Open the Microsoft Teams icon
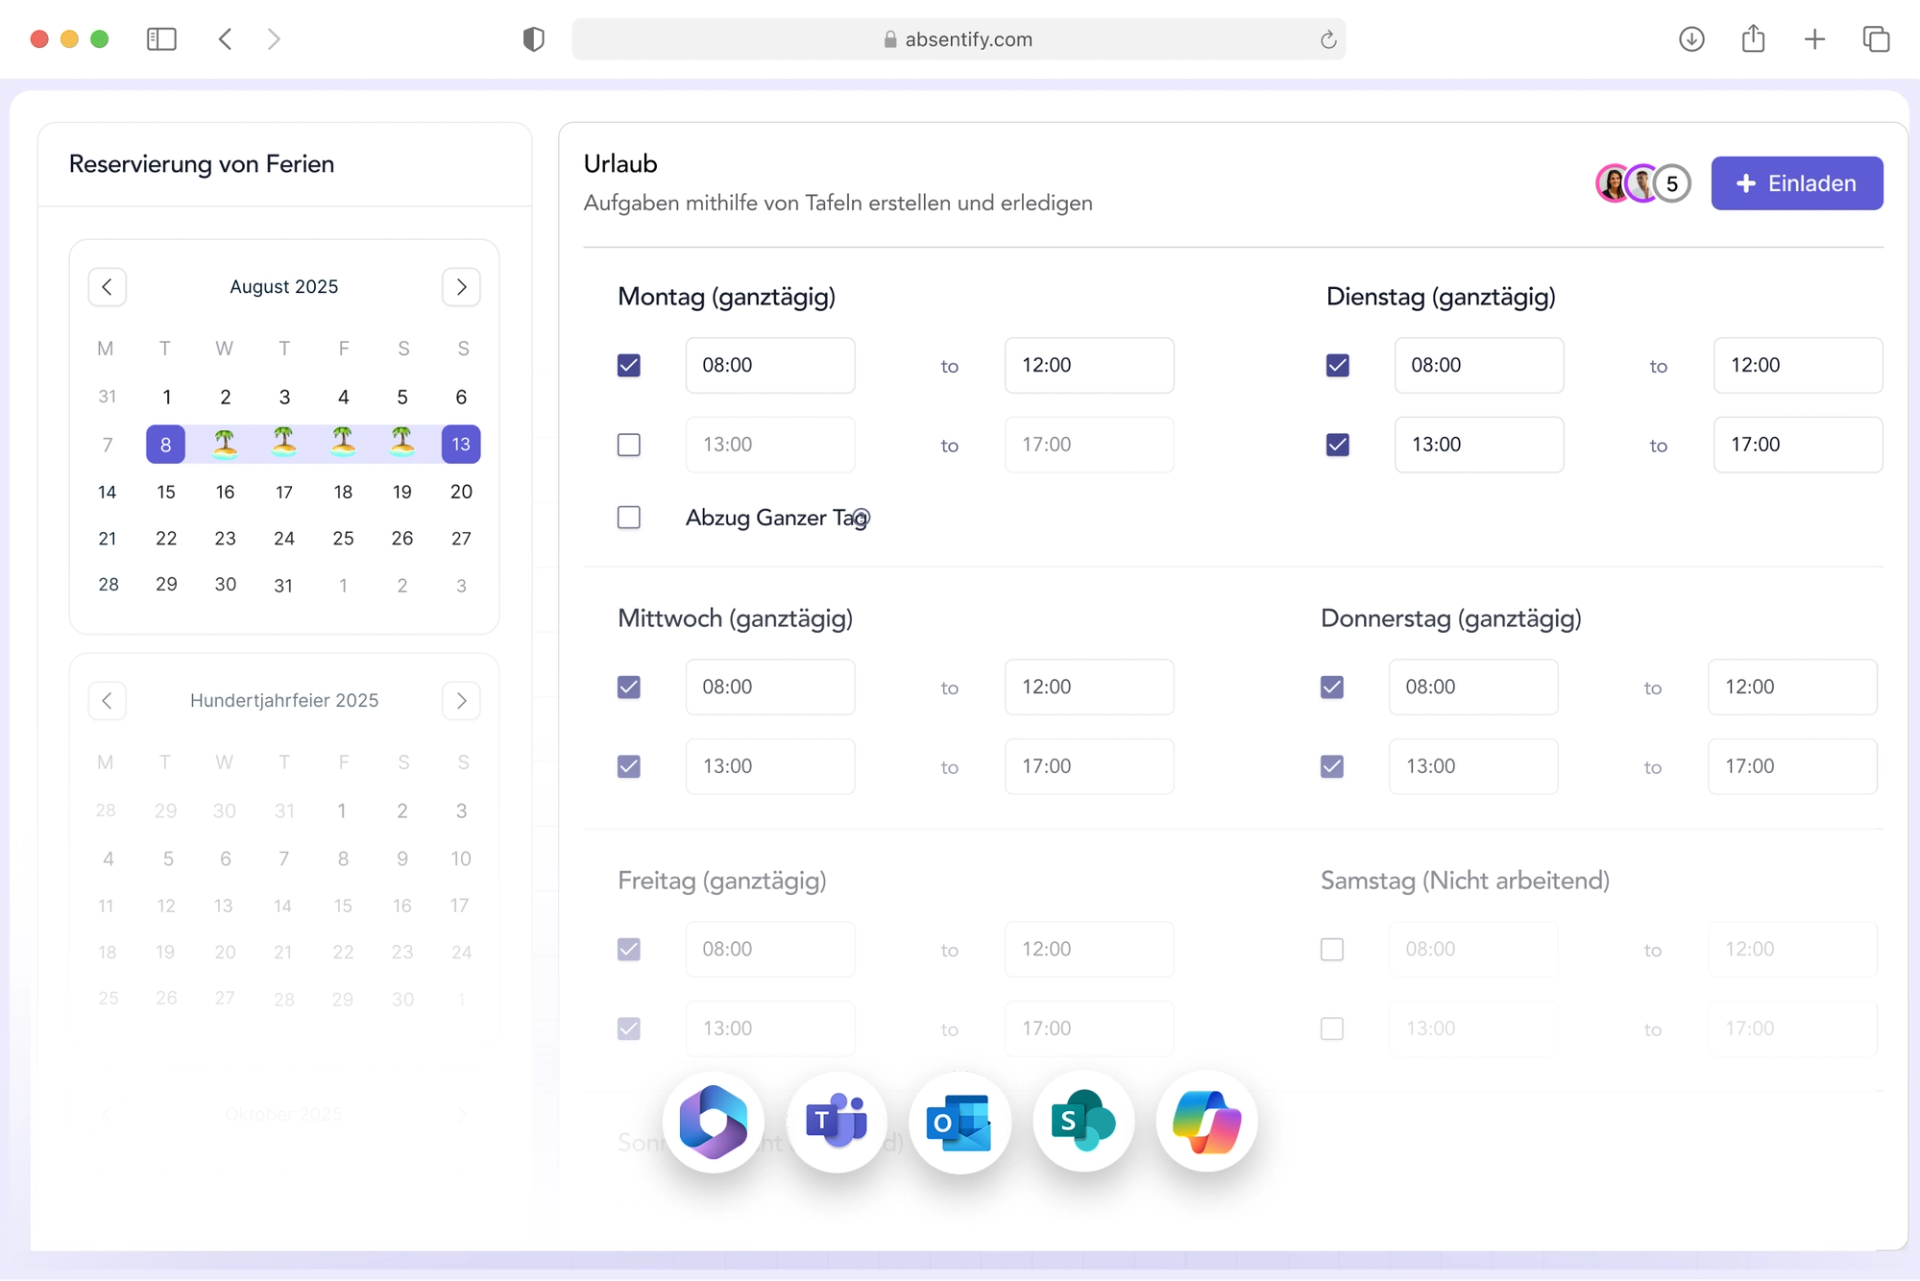 pyautogui.click(x=836, y=1122)
